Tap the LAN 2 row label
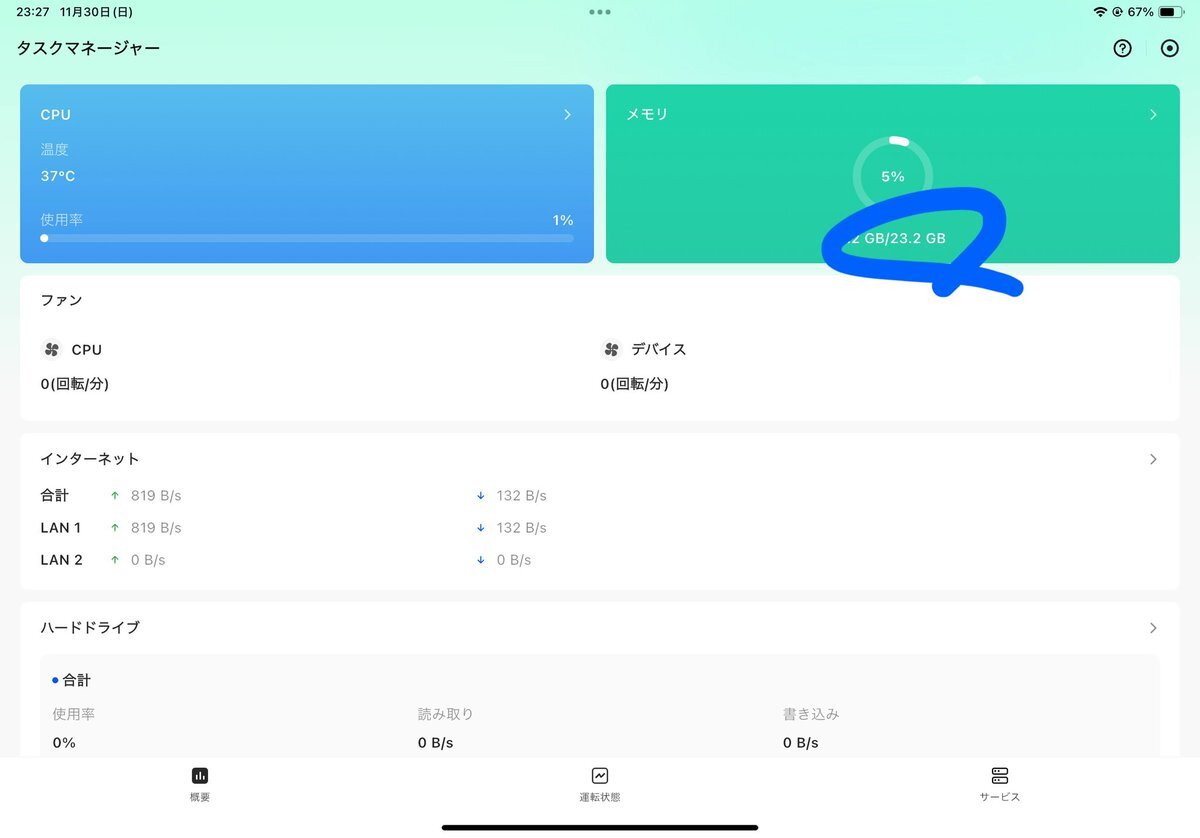The image size is (1200, 838). (x=61, y=560)
